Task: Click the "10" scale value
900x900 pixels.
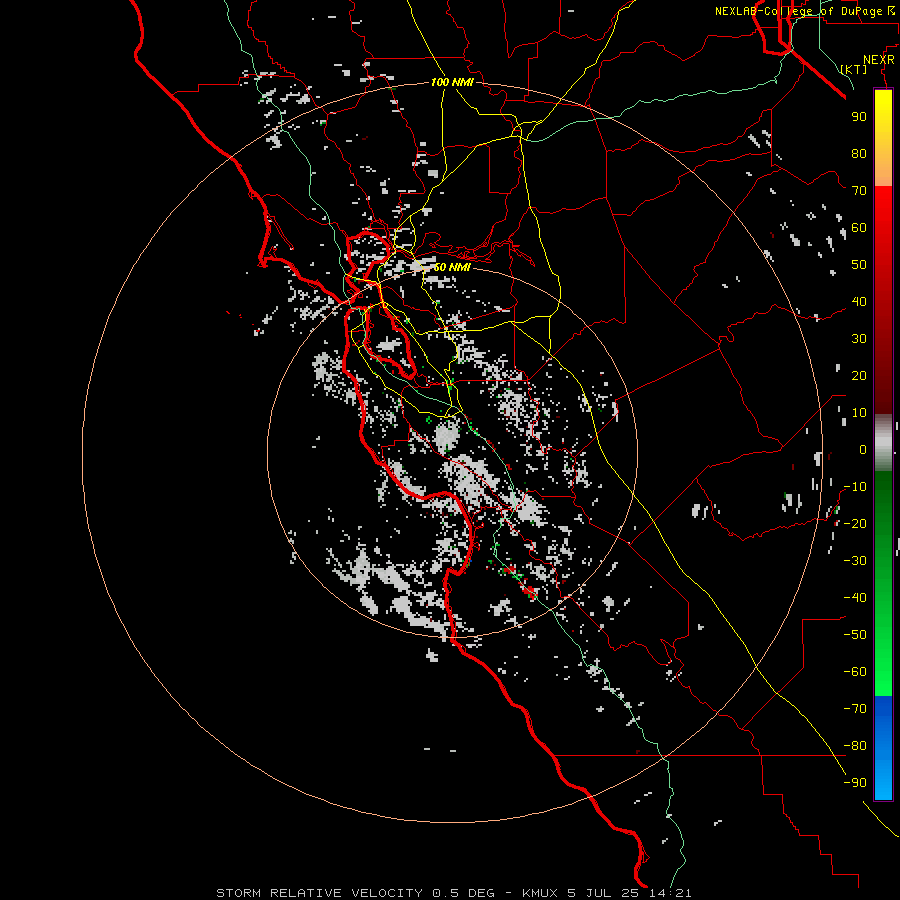Action: click(x=859, y=413)
